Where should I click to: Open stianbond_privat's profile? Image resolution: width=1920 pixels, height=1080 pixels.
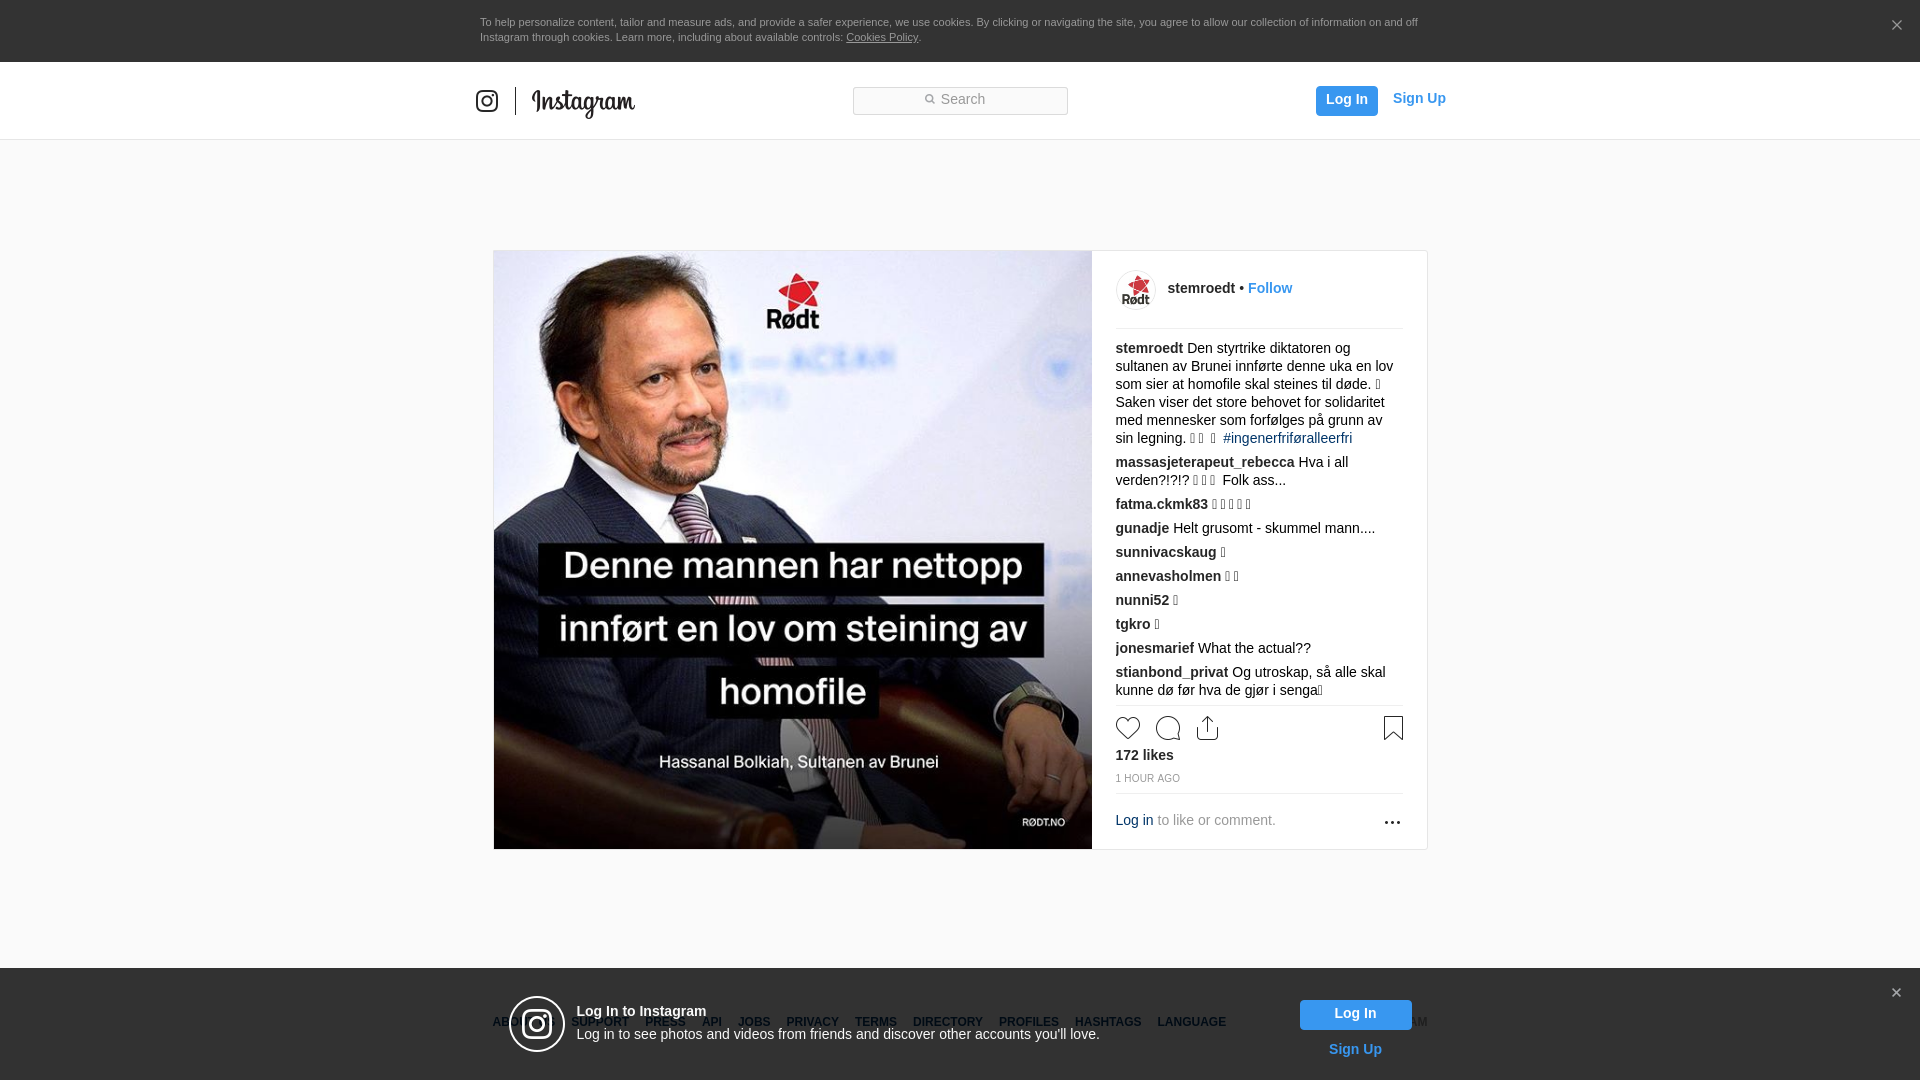tap(1172, 672)
